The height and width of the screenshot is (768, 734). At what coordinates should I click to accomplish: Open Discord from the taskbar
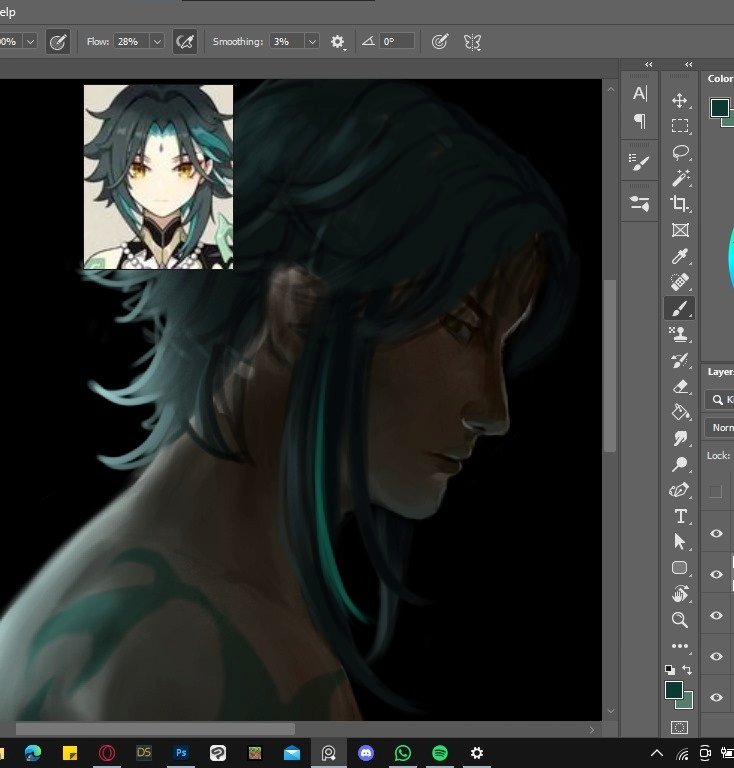pyautogui.click(x=366, y=753)
